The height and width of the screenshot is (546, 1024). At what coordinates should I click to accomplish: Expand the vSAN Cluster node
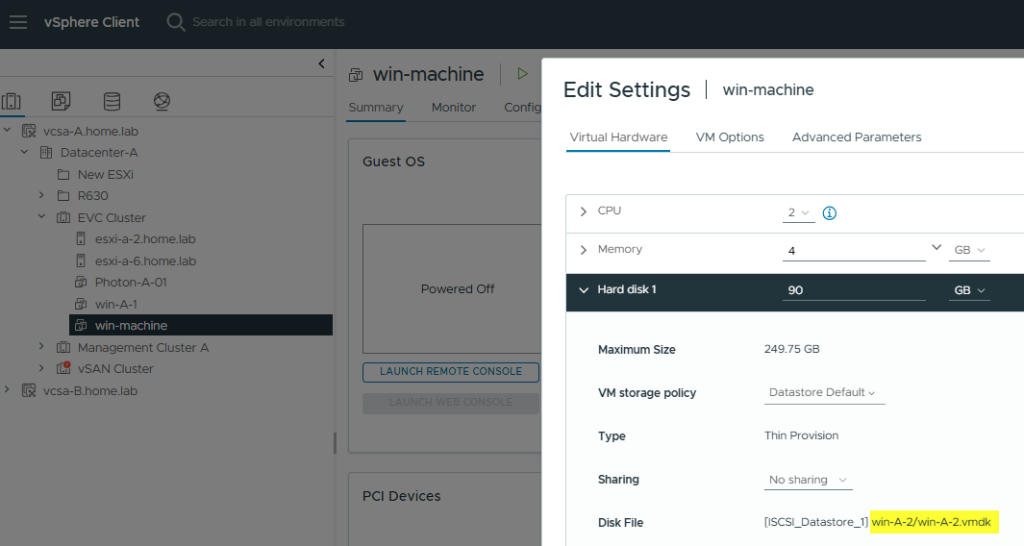42,368
